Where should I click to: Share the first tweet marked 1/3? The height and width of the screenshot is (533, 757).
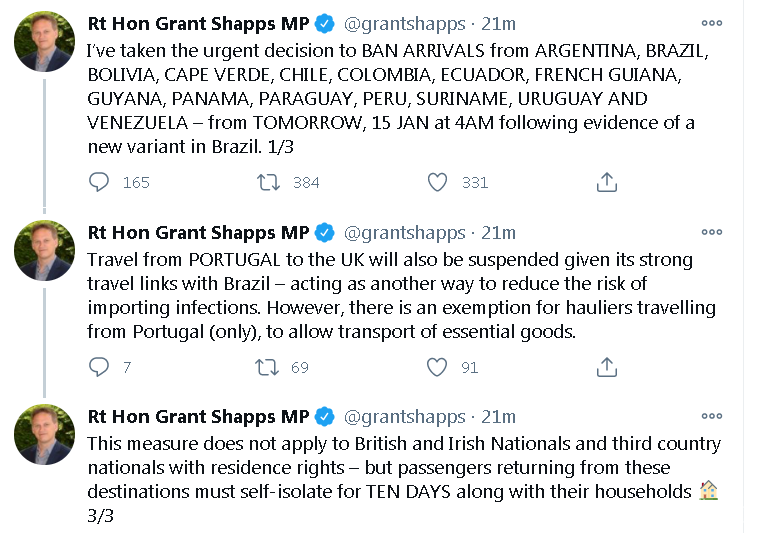coord(606,182)
